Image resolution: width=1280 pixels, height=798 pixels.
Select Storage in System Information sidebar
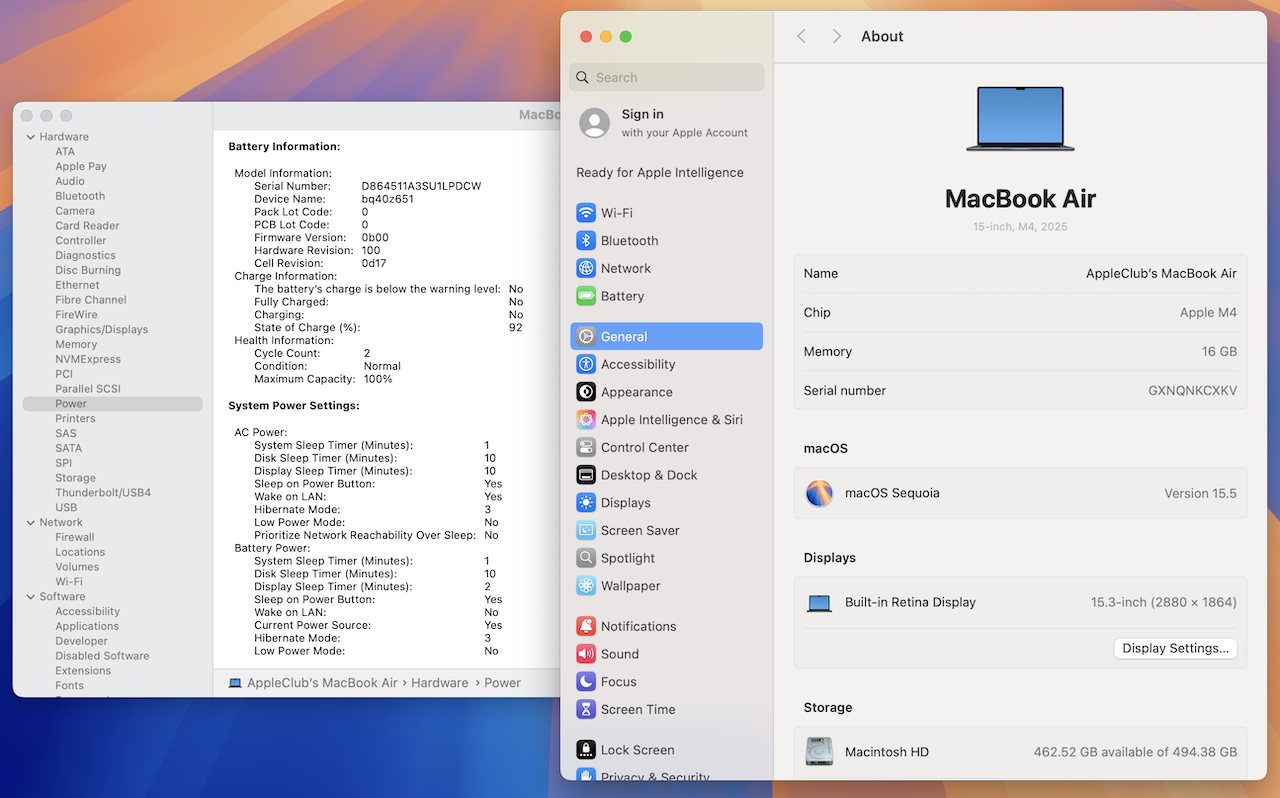pyautogui.click(x=75, y=478)
